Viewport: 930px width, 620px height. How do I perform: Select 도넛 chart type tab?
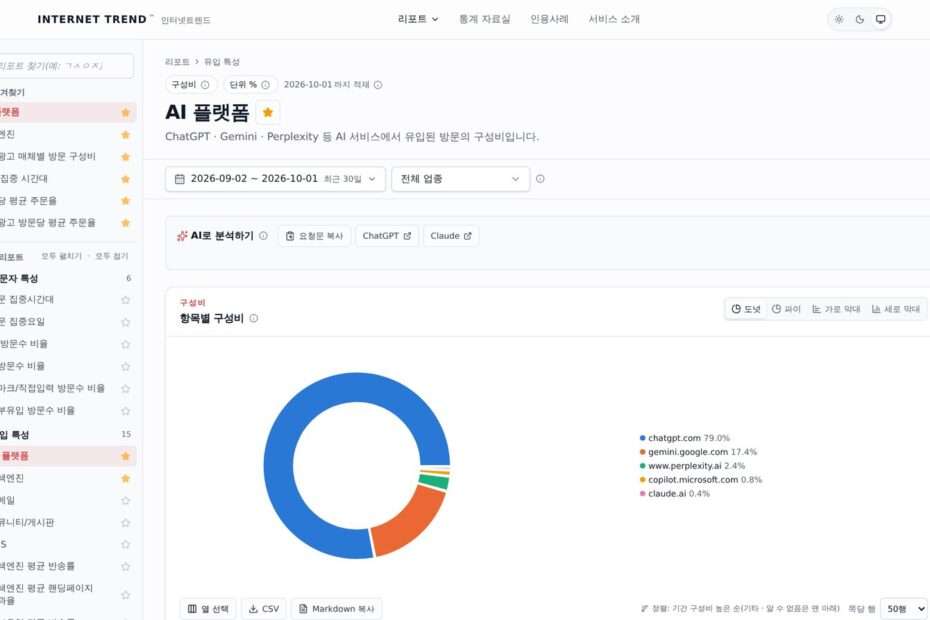[x=746, y=309]
